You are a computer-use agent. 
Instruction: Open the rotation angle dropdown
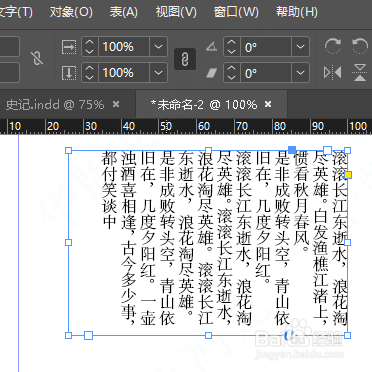(x=300, y=47)
